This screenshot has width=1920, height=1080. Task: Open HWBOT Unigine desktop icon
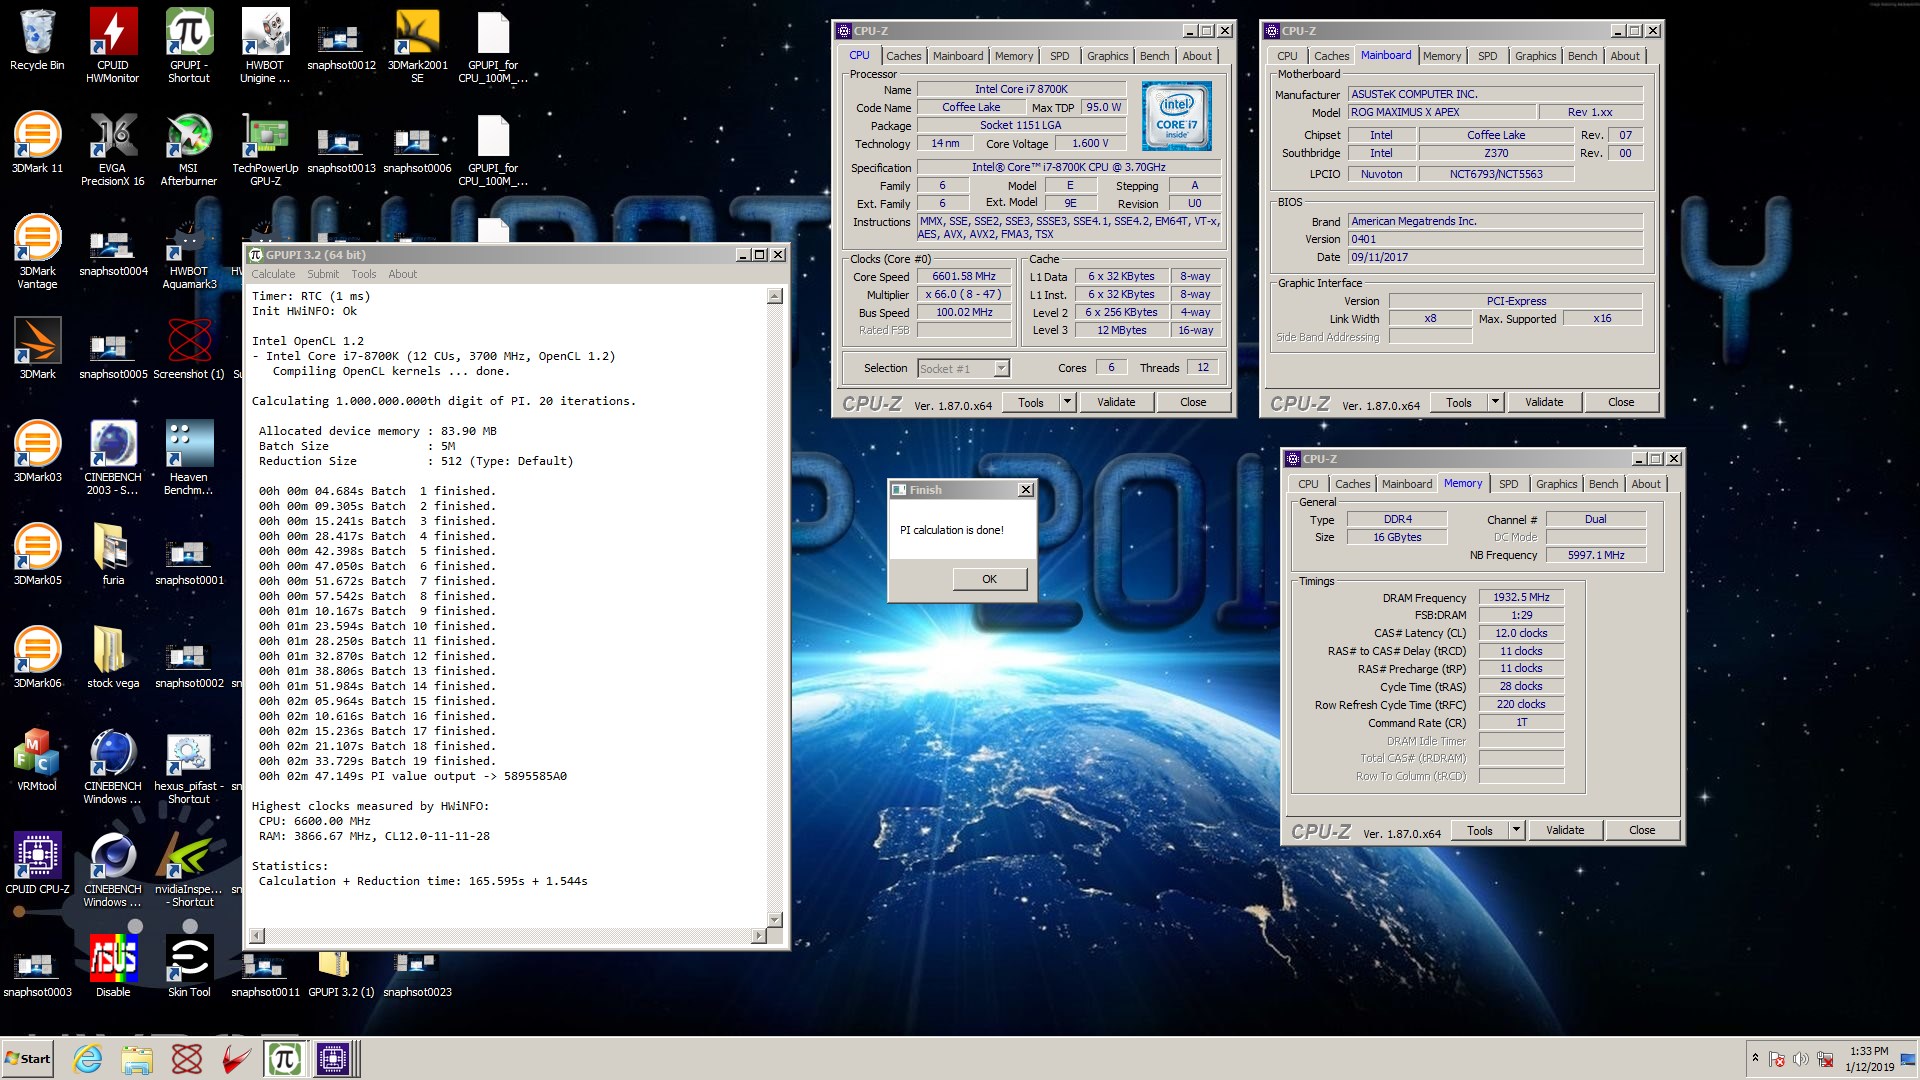click(x=265, y=45)
